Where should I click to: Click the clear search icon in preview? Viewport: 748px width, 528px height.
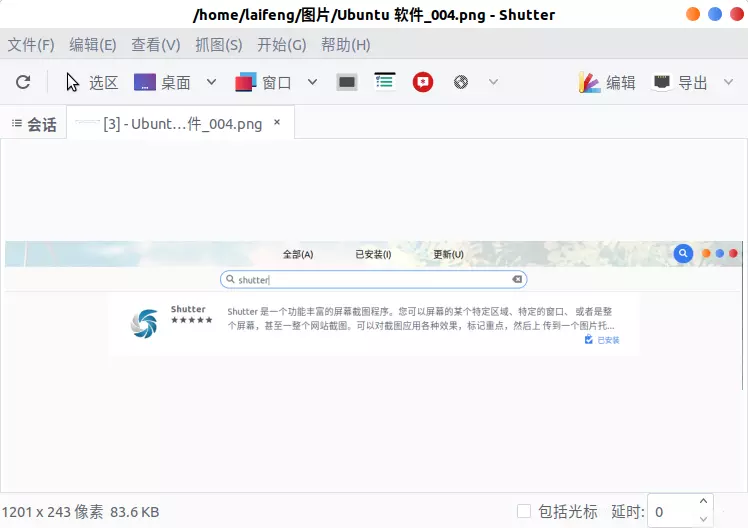pyautogui.click(x=517, y=280)
